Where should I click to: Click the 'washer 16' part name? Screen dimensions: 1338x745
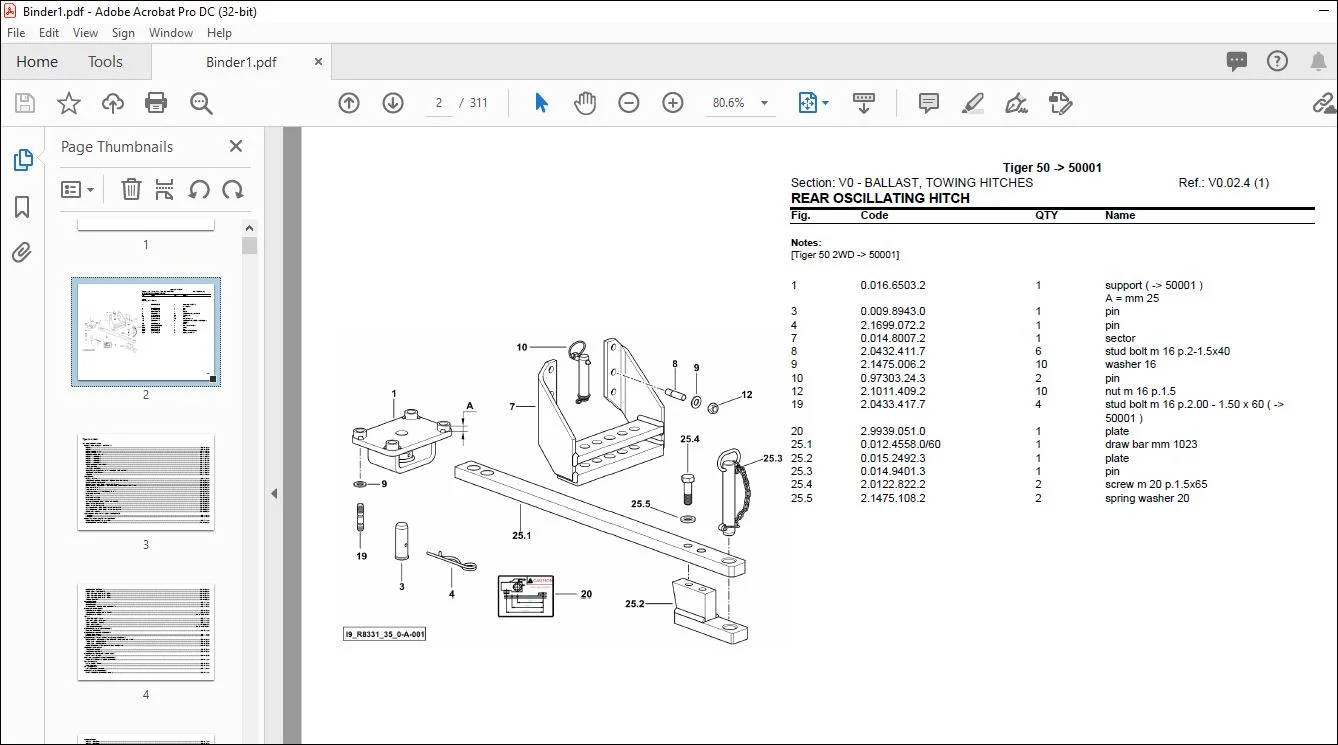(x=1130, y=365)
